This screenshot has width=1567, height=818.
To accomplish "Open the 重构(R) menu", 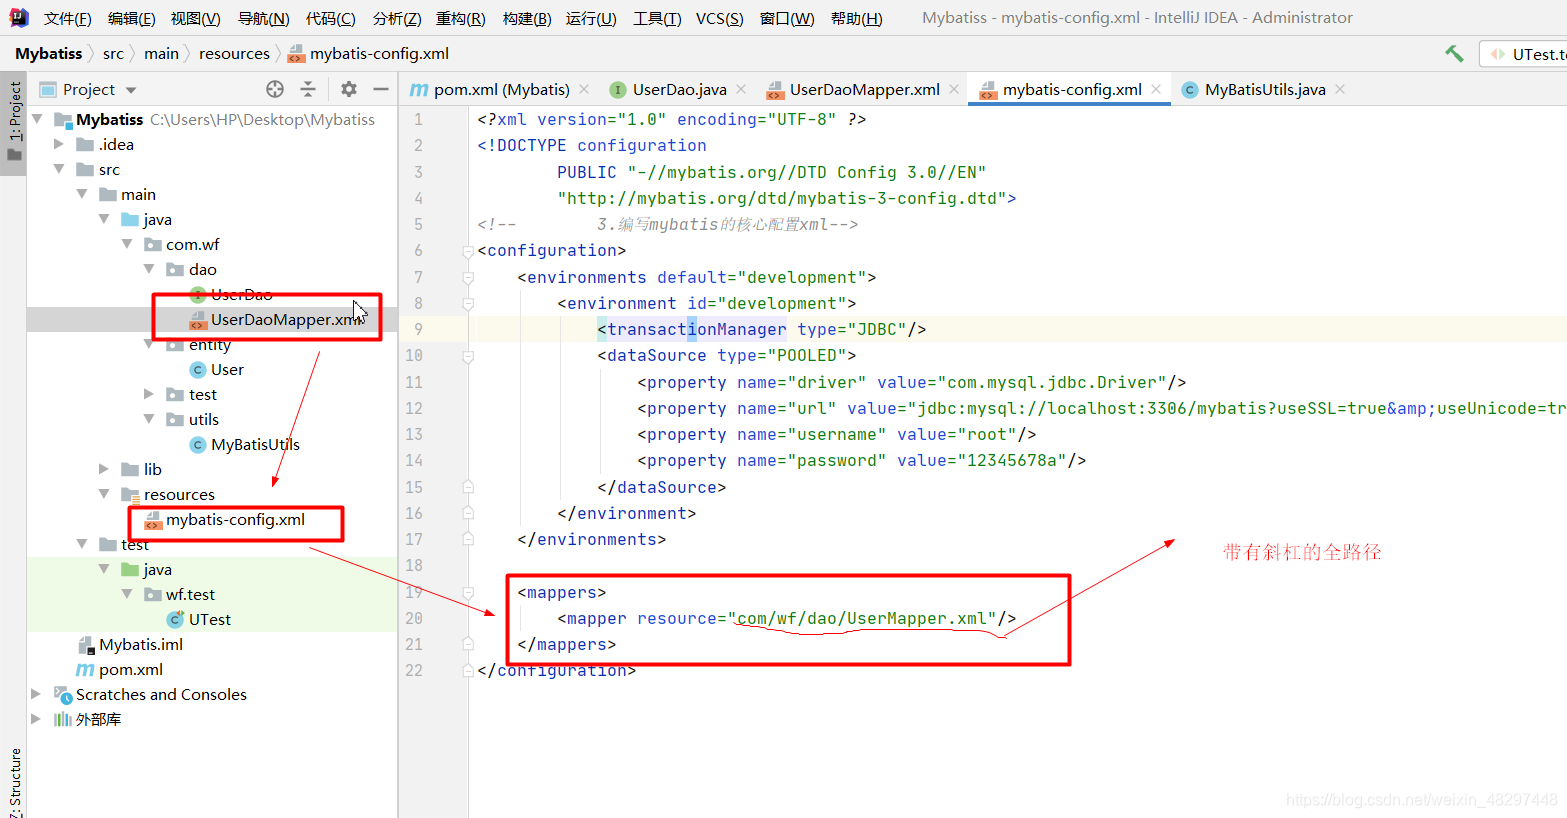I will coord(460,18).
